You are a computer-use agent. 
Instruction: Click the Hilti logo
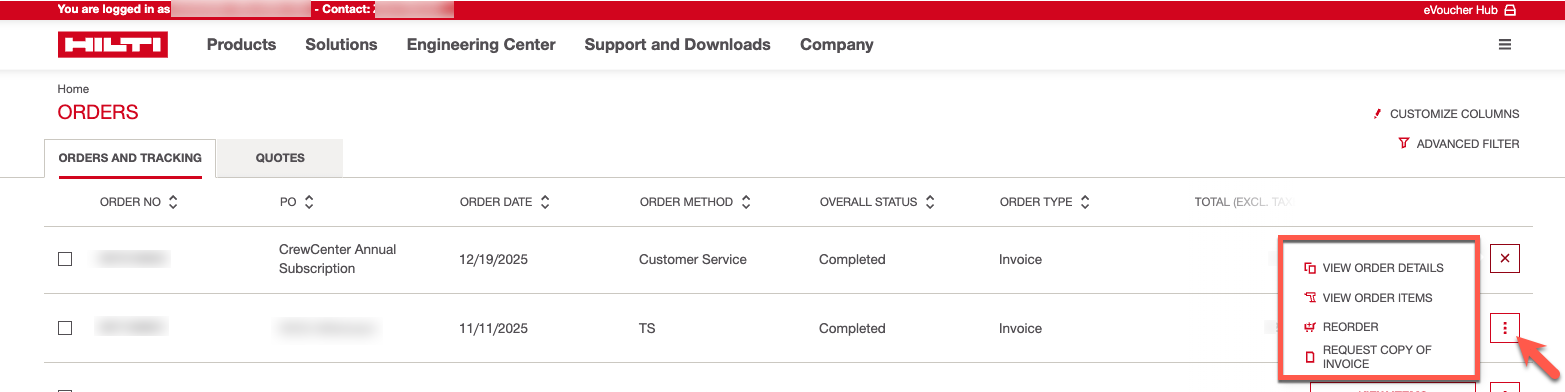point(113,45)
